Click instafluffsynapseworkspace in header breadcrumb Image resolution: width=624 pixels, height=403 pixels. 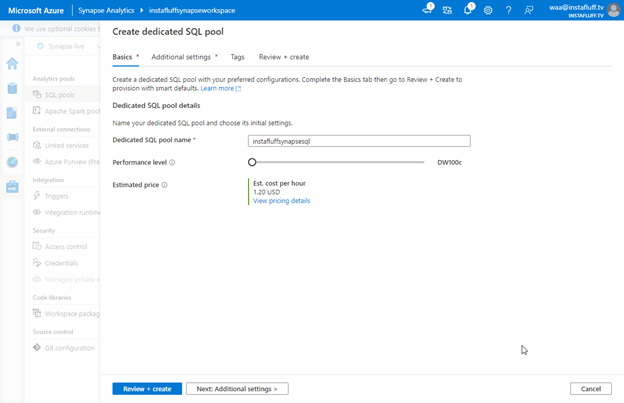pyautogui.click(x=192, y=10)
